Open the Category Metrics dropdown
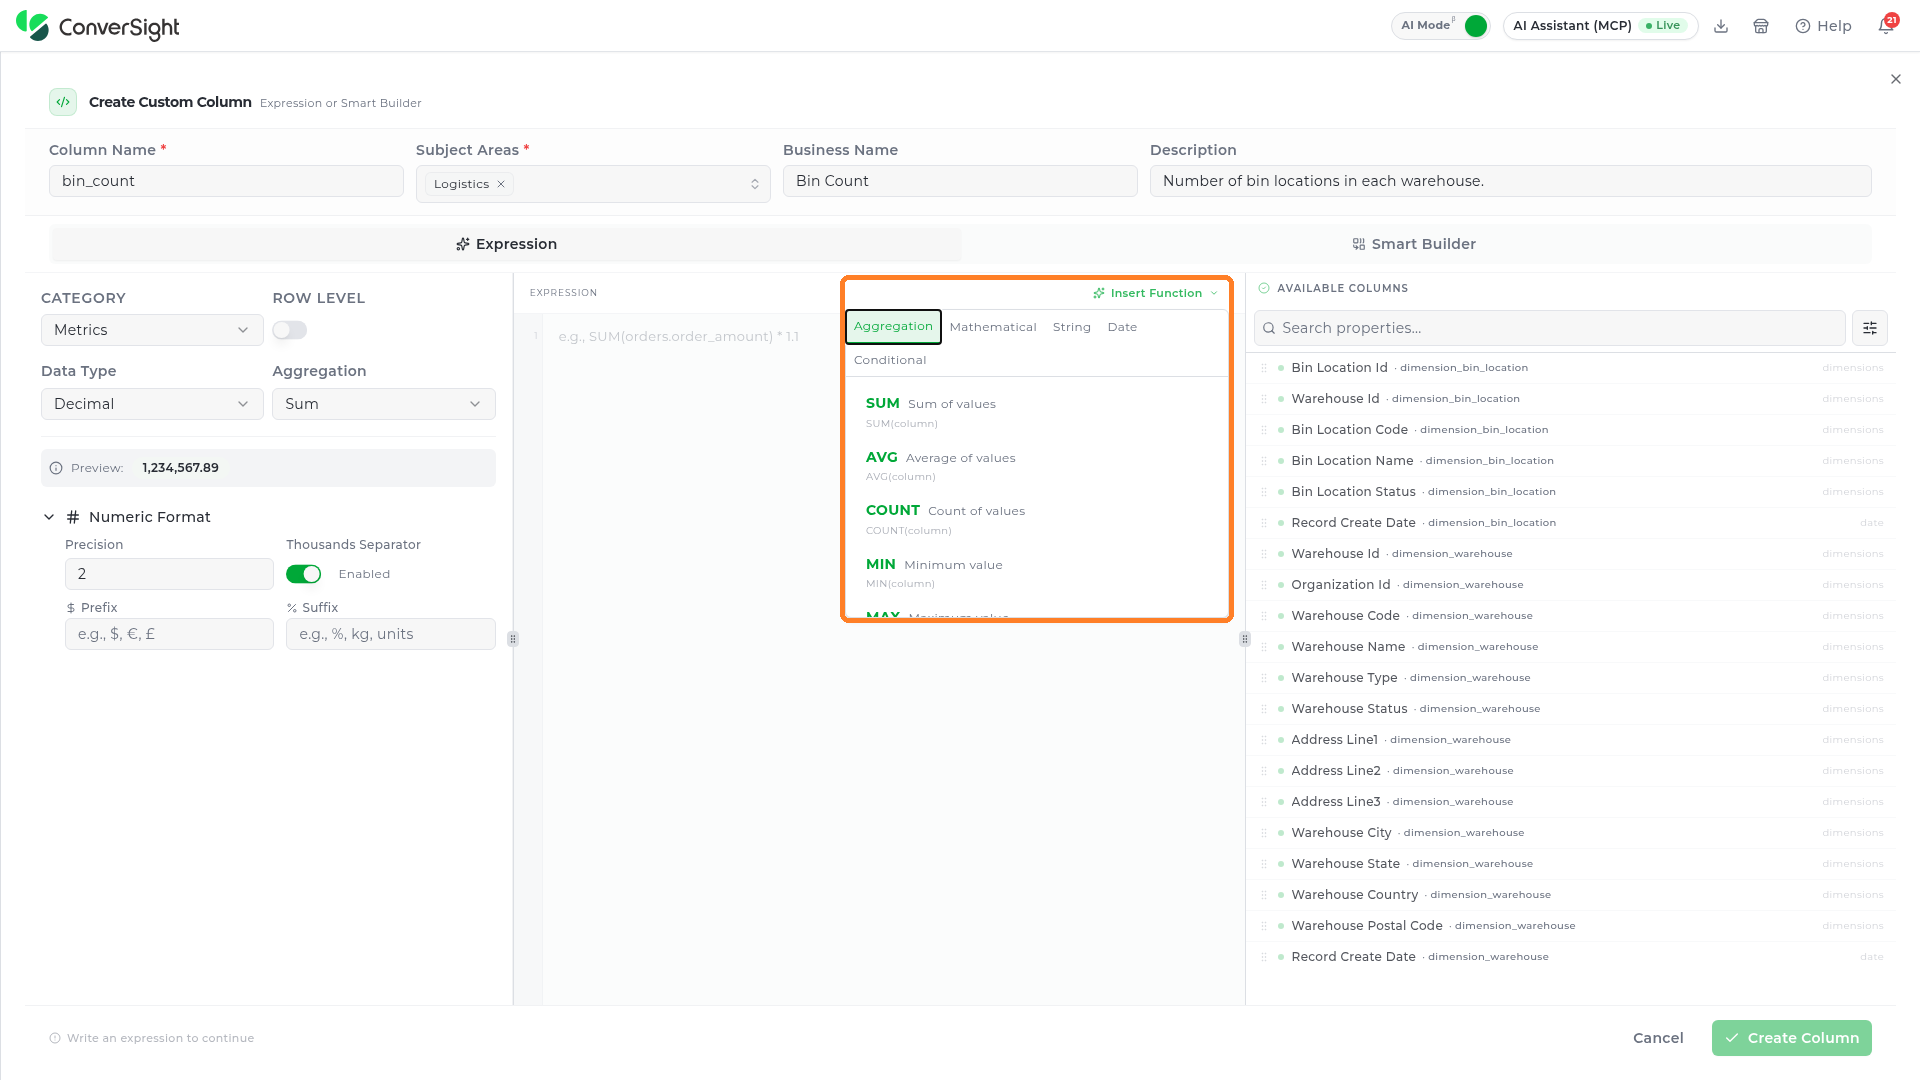The width and height of the screenshot is (1920, 1080). 152,330
